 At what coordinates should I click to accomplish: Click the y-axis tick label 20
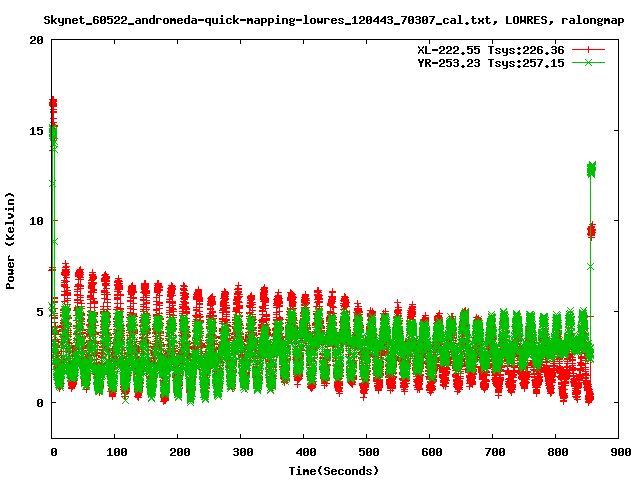[36, 40]
